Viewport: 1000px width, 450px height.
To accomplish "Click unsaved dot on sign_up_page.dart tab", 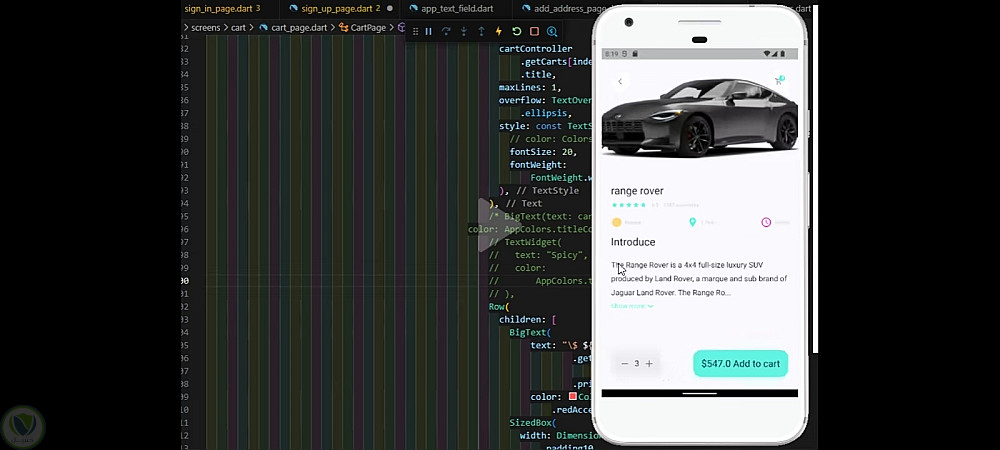I will (389, 8).
